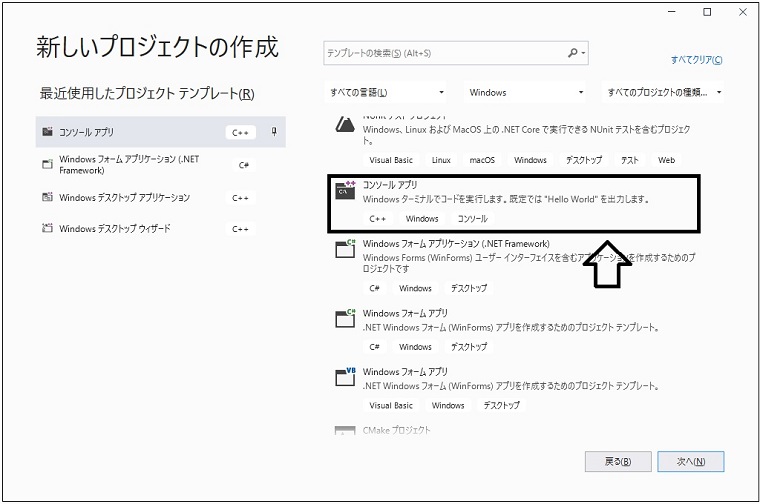Select the CMake プロジェクト template
The height and width of the screenshot is (504, 760).
pos(397,431)
